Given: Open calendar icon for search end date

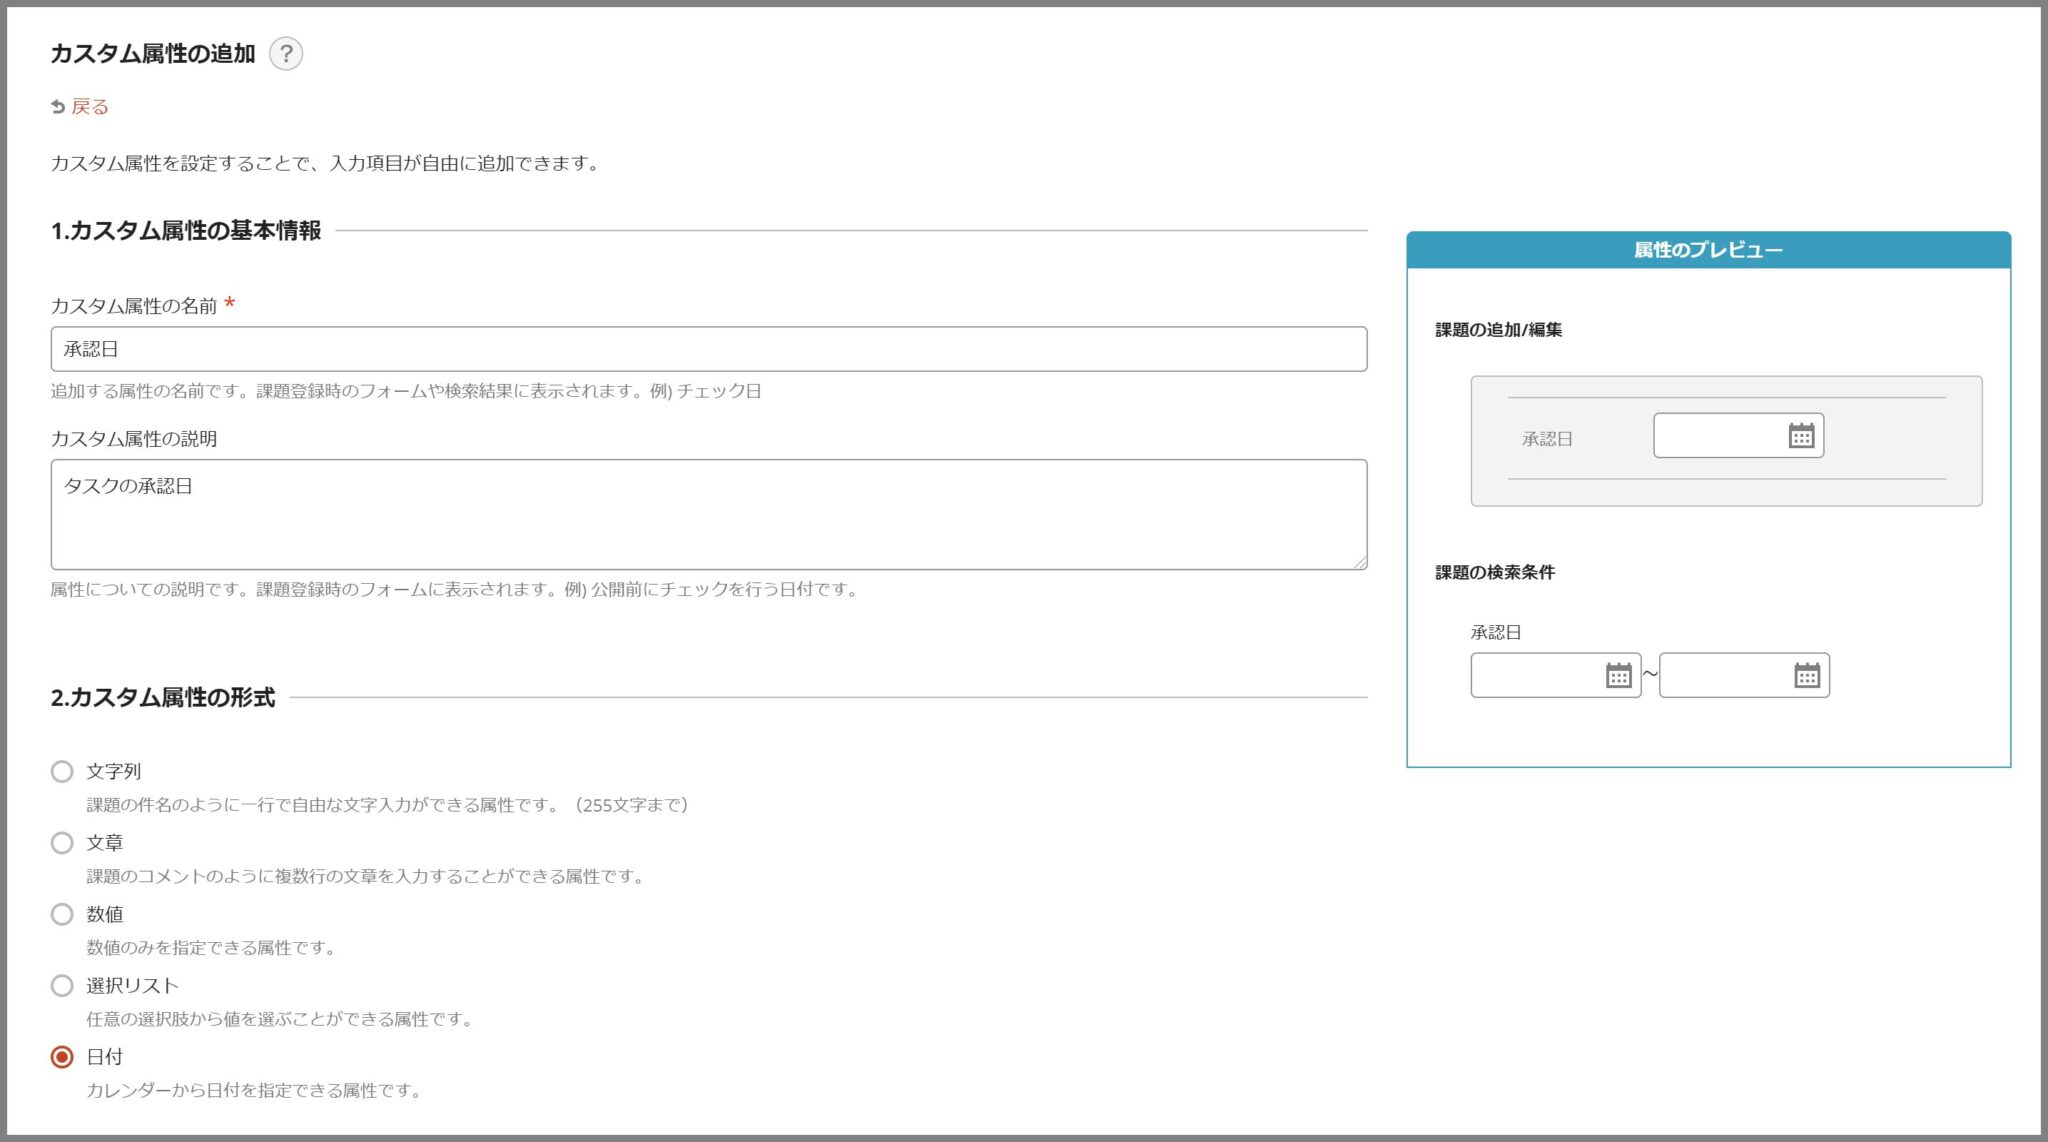Looking at the screenshot, I should pos(1806,676).
